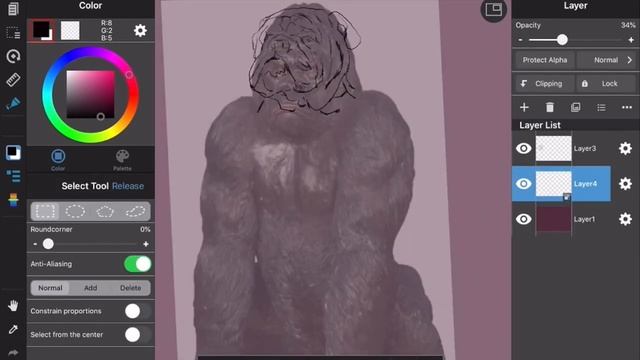Duplicate the layer with the copy icon
Viewport: 640px width, 360px height.
[576, 107]
